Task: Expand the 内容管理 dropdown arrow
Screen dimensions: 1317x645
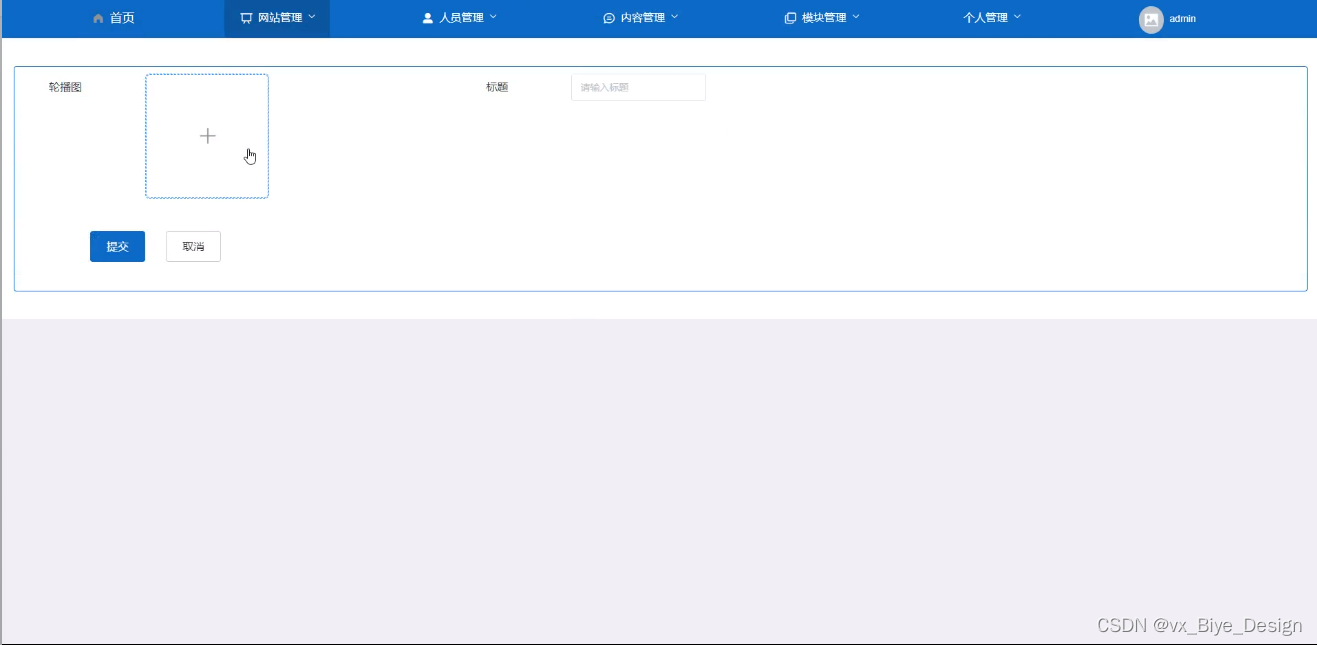Action: (674, 17)
